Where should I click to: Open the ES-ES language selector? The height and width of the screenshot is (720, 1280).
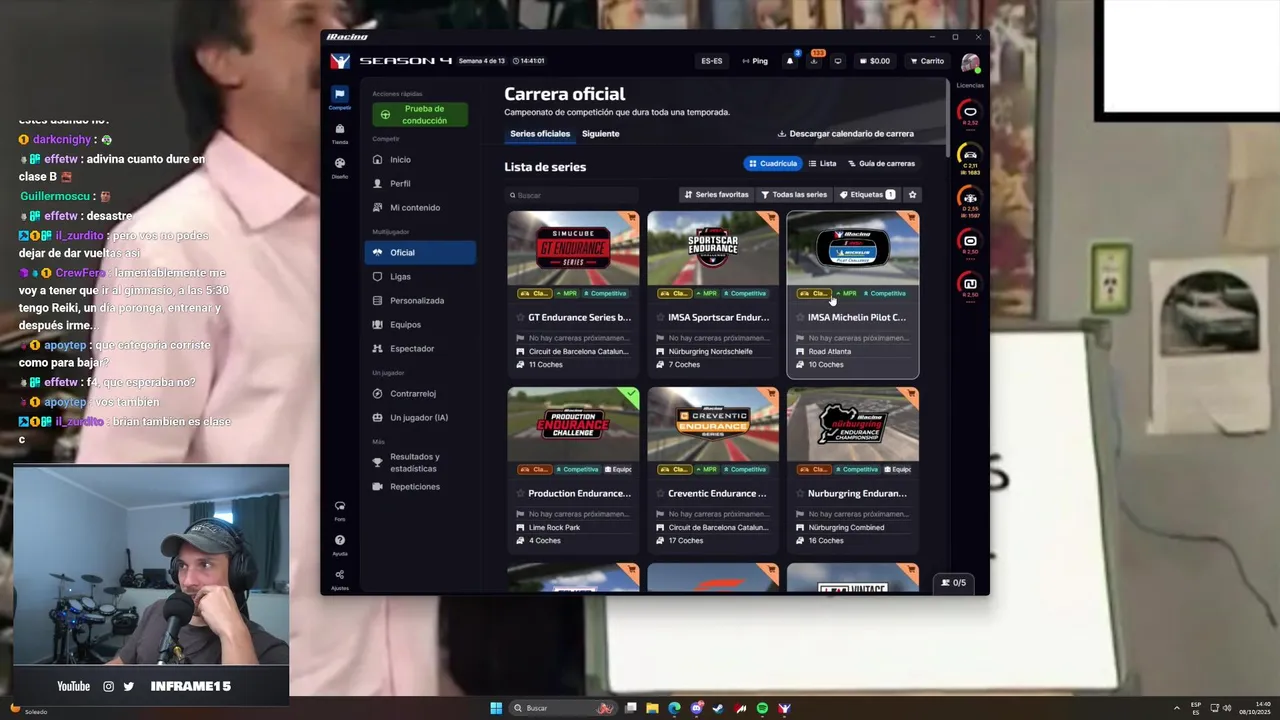click(712, 61)
